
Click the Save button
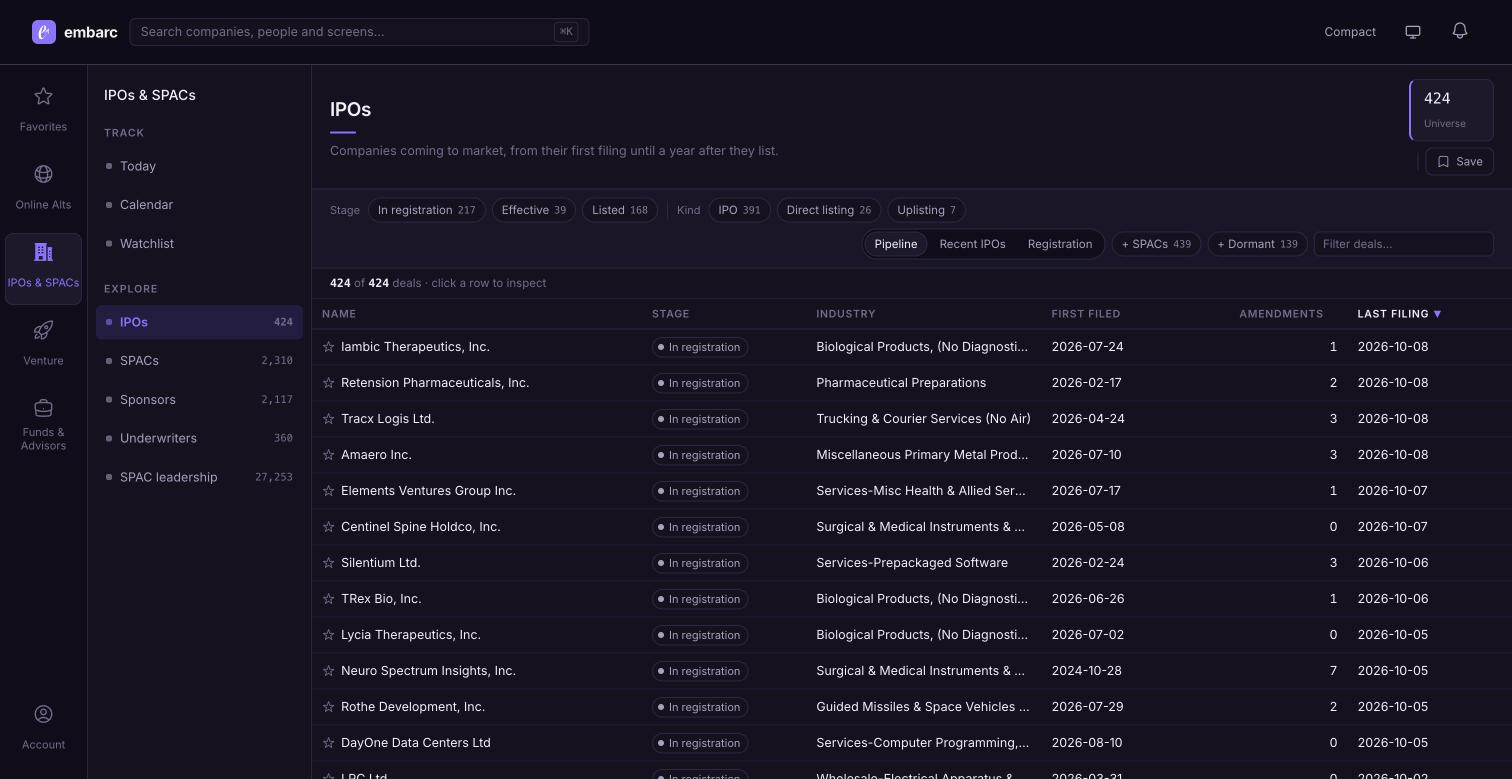1460,162
